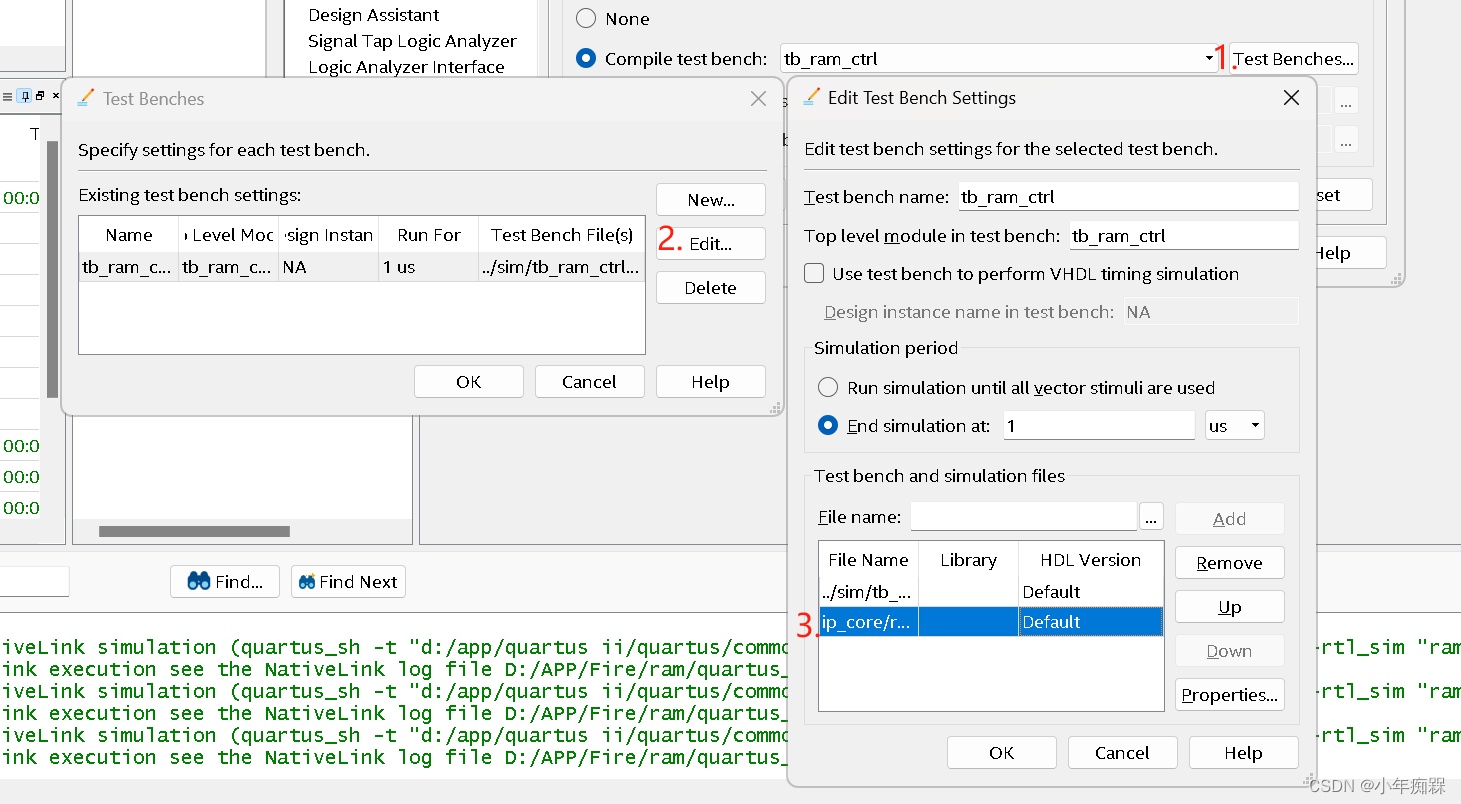Click the File name input field
1461x804 pixels.
click(1024, 517)
